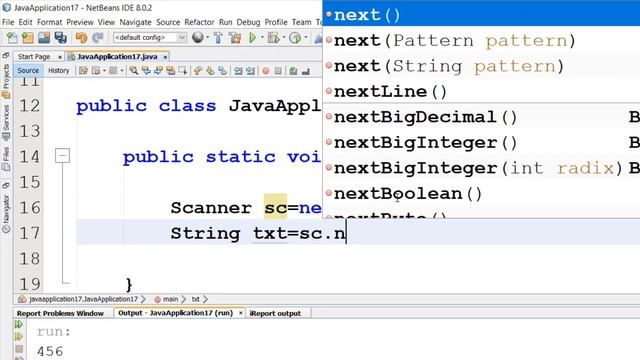
Task: Click the Toggle Bookmark icon
Action: (223, 71)
